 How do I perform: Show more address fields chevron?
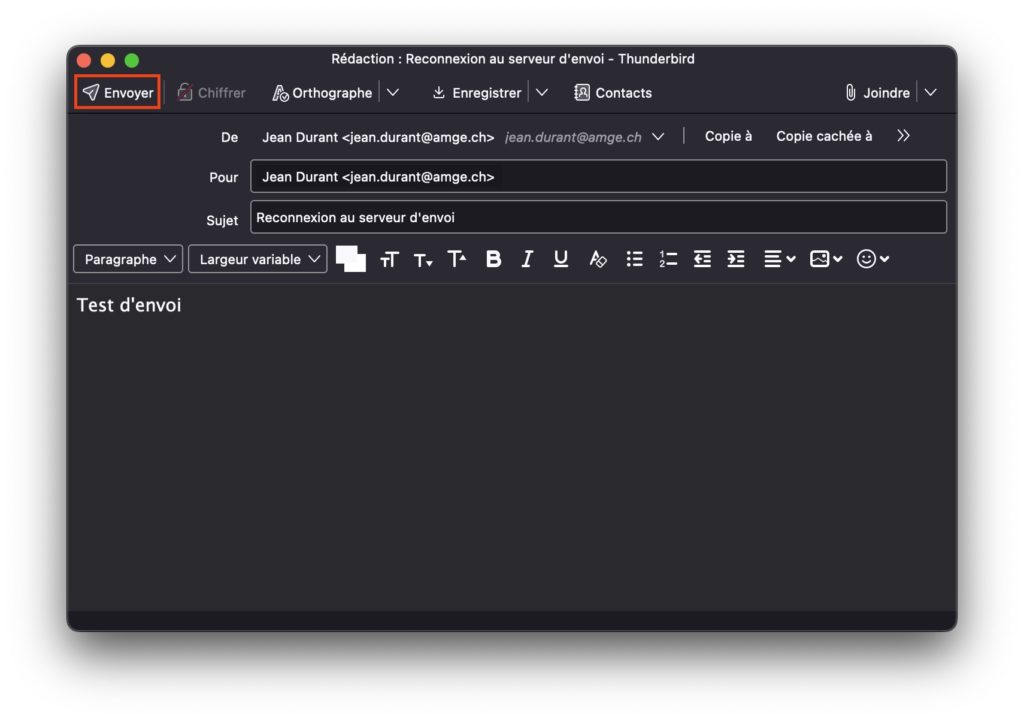(904, 136)
